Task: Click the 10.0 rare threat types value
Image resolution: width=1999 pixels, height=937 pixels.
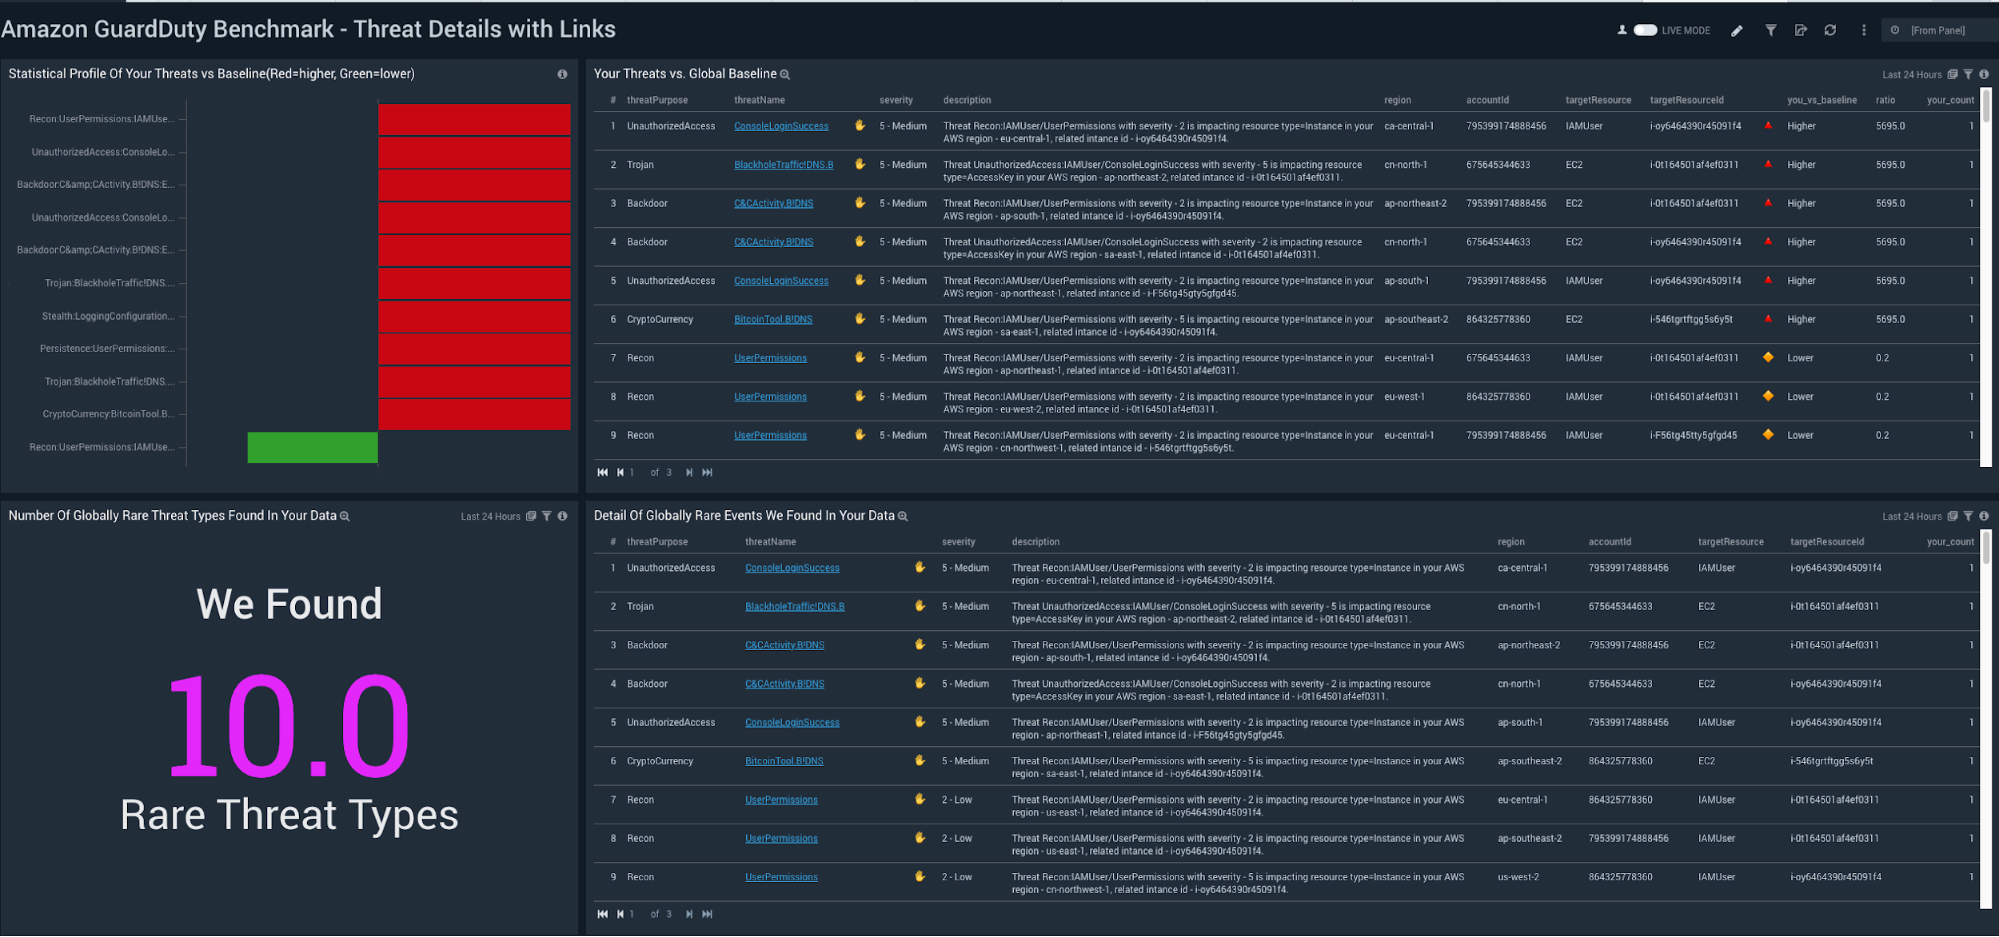Action: 288,727
